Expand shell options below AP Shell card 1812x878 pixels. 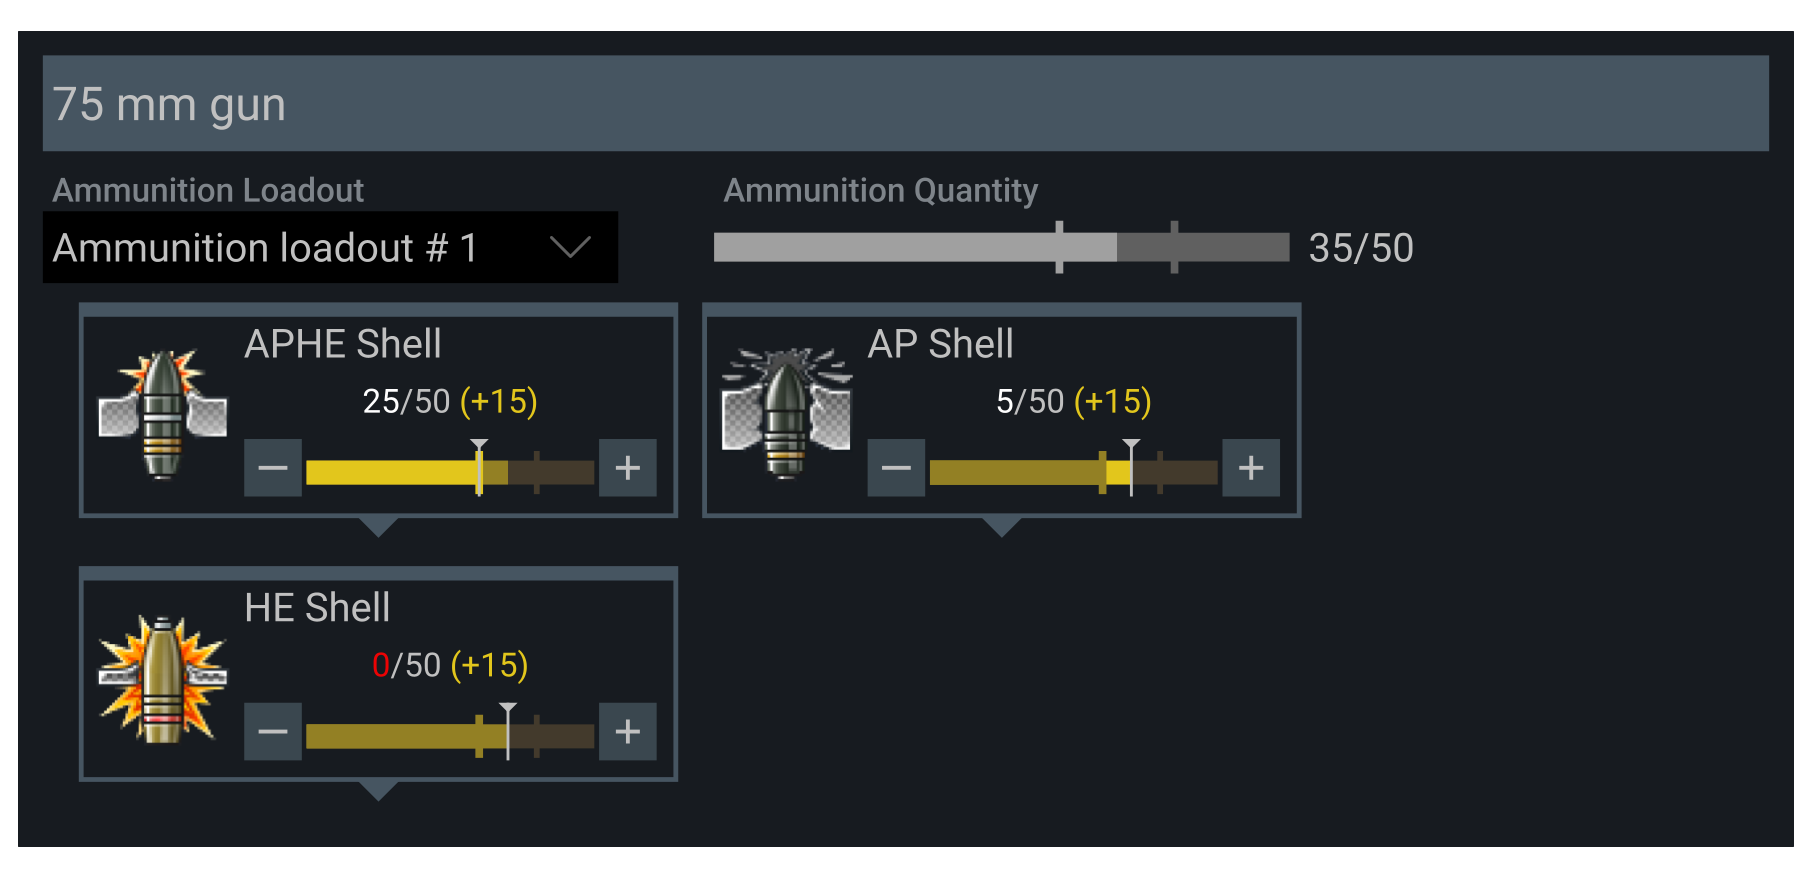(1001, 527)
